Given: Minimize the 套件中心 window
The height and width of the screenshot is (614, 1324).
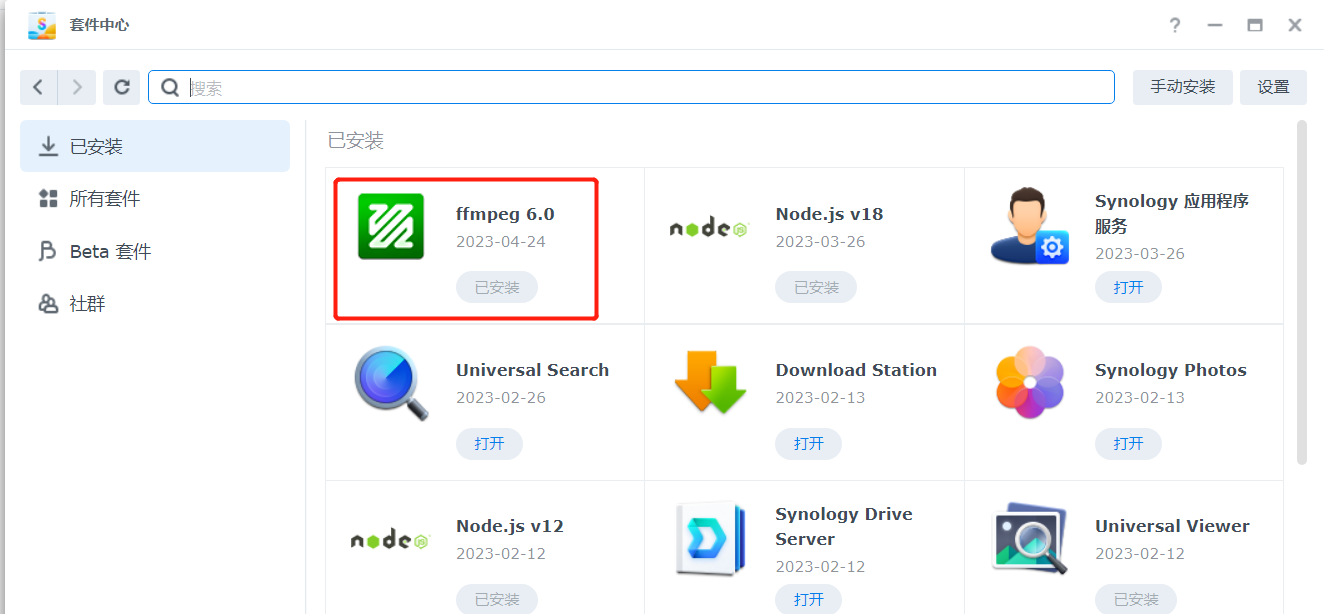Looking at the screenshot, I should click(x=1215, y=25).
